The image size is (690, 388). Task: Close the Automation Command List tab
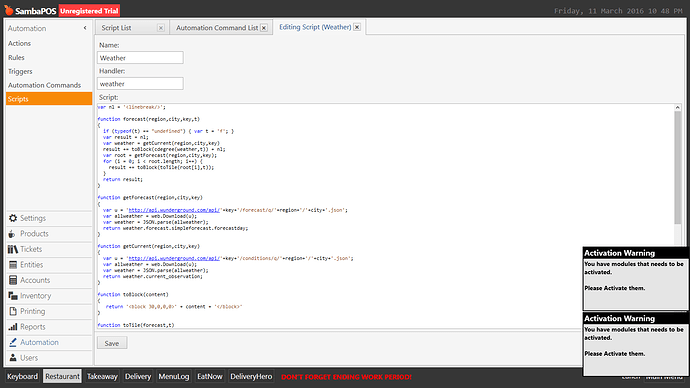264,28
